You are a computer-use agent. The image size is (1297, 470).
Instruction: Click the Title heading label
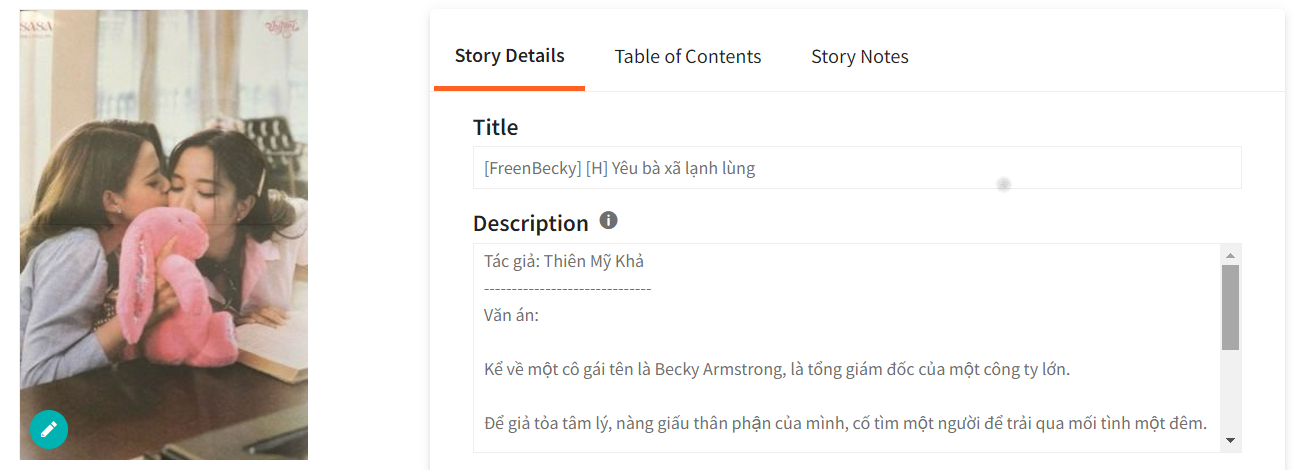[x=495, y=127]
